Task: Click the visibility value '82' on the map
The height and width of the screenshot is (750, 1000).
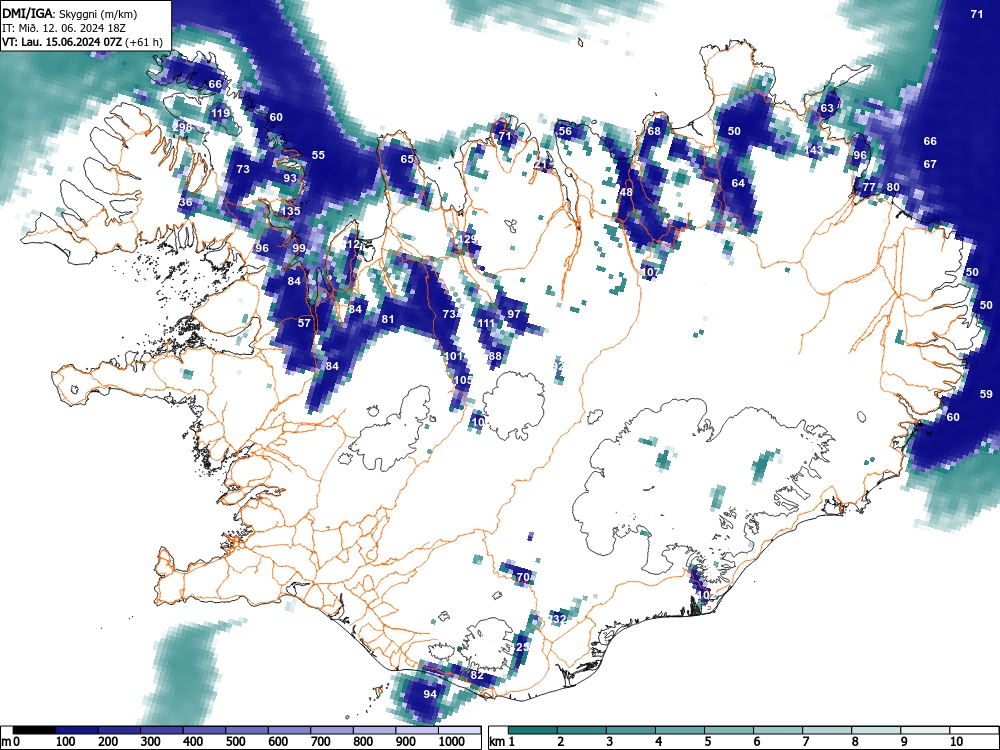Action: [x=477, y=675]
